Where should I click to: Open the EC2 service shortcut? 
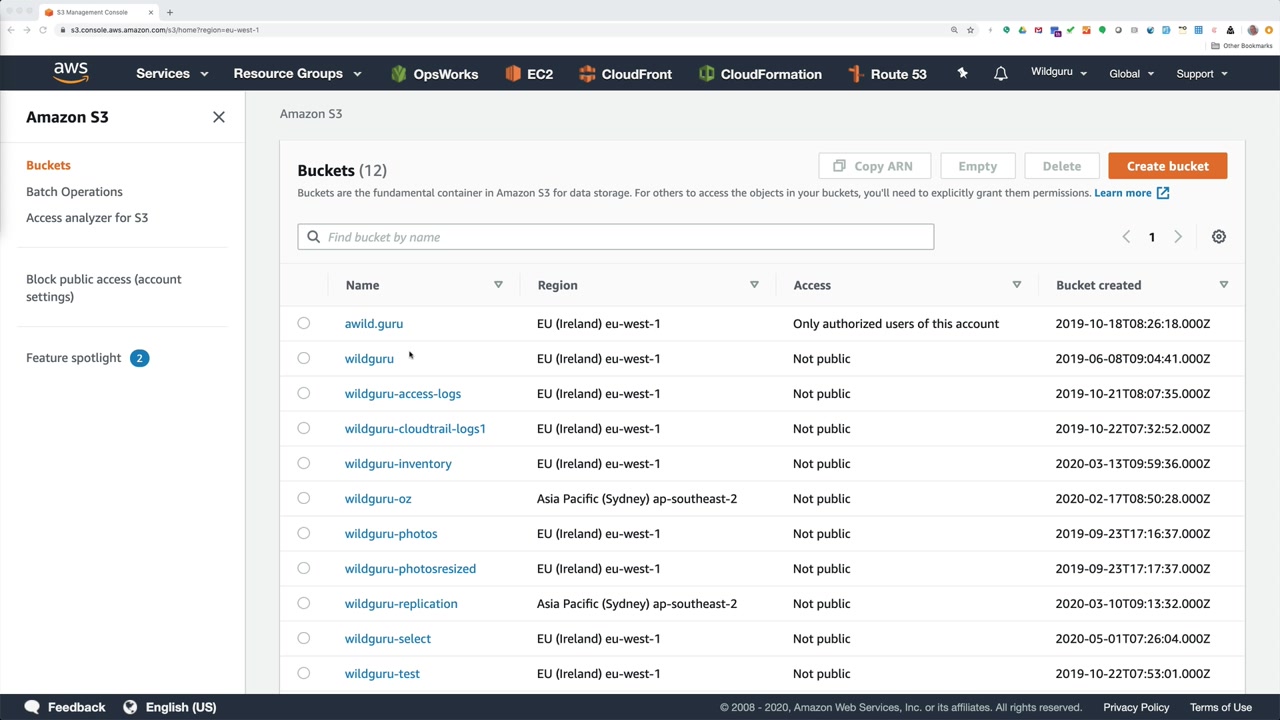tap(529, 74)
